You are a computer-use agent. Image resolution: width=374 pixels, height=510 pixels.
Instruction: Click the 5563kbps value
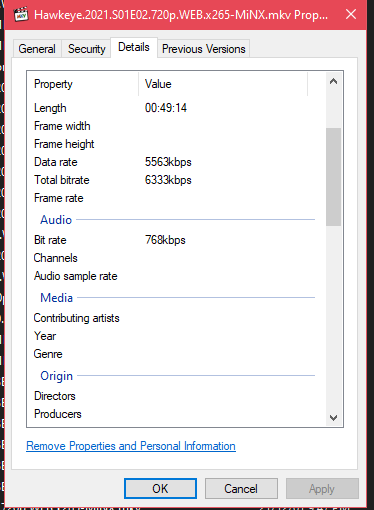[168, 162]
